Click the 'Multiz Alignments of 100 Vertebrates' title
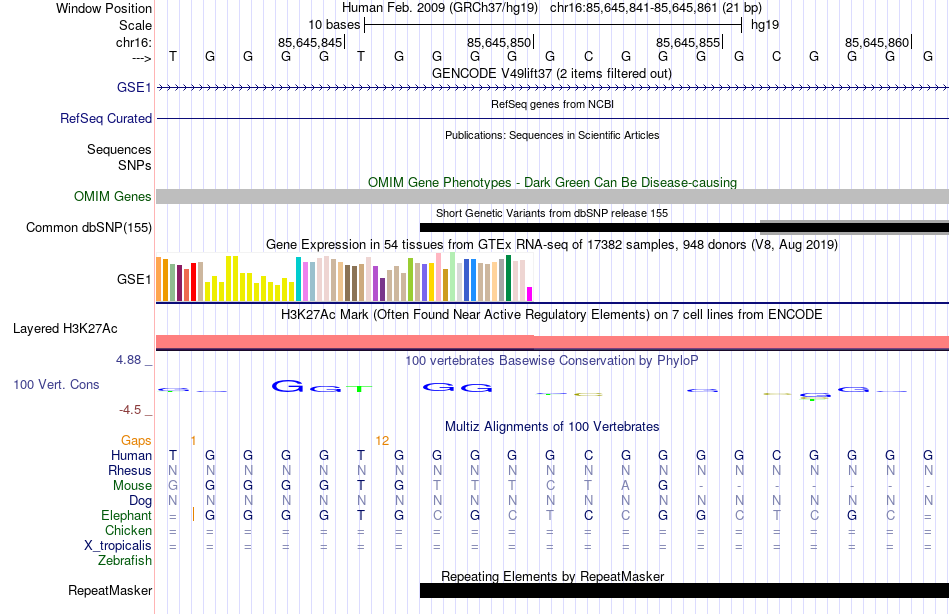The width and height of the screenshot is (950, 614). tap(552, 426)
